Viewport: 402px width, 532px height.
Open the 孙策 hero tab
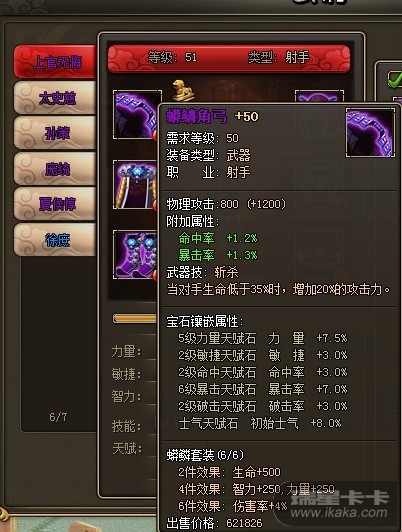[x=55, y=133]
